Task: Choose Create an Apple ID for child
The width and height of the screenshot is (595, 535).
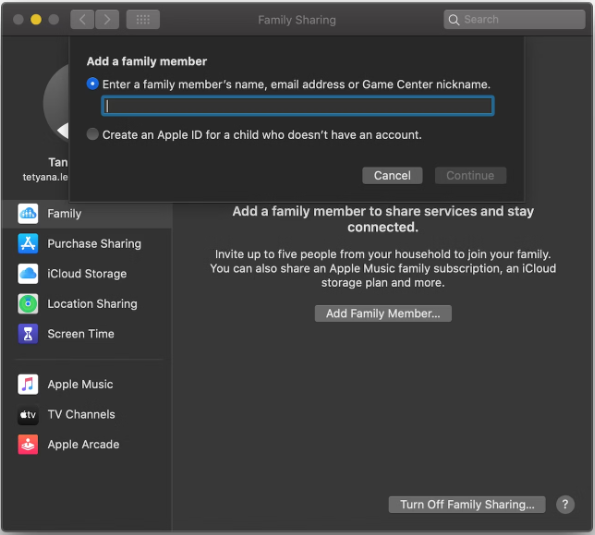Action: coord(92,134)
